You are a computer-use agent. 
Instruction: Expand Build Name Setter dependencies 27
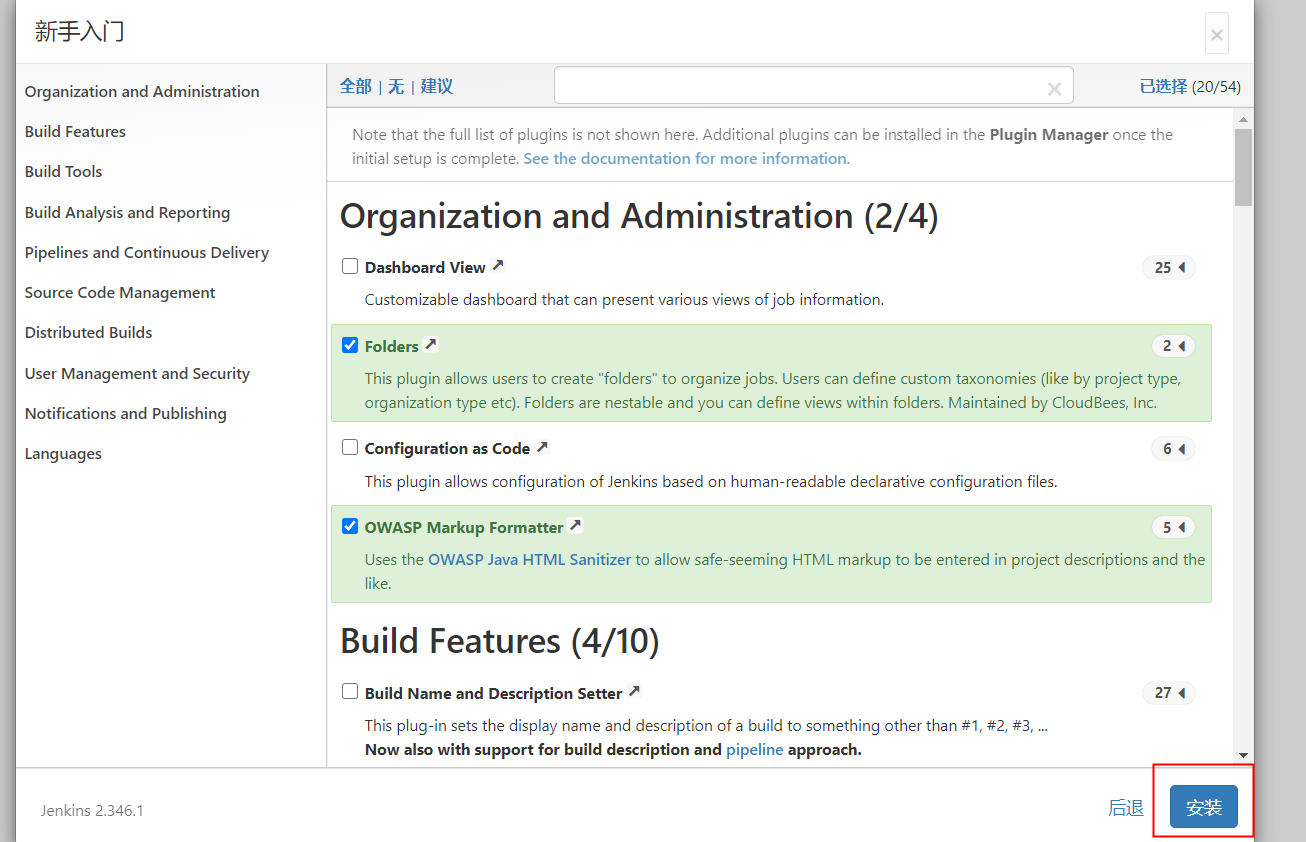tap(1168, 693)
